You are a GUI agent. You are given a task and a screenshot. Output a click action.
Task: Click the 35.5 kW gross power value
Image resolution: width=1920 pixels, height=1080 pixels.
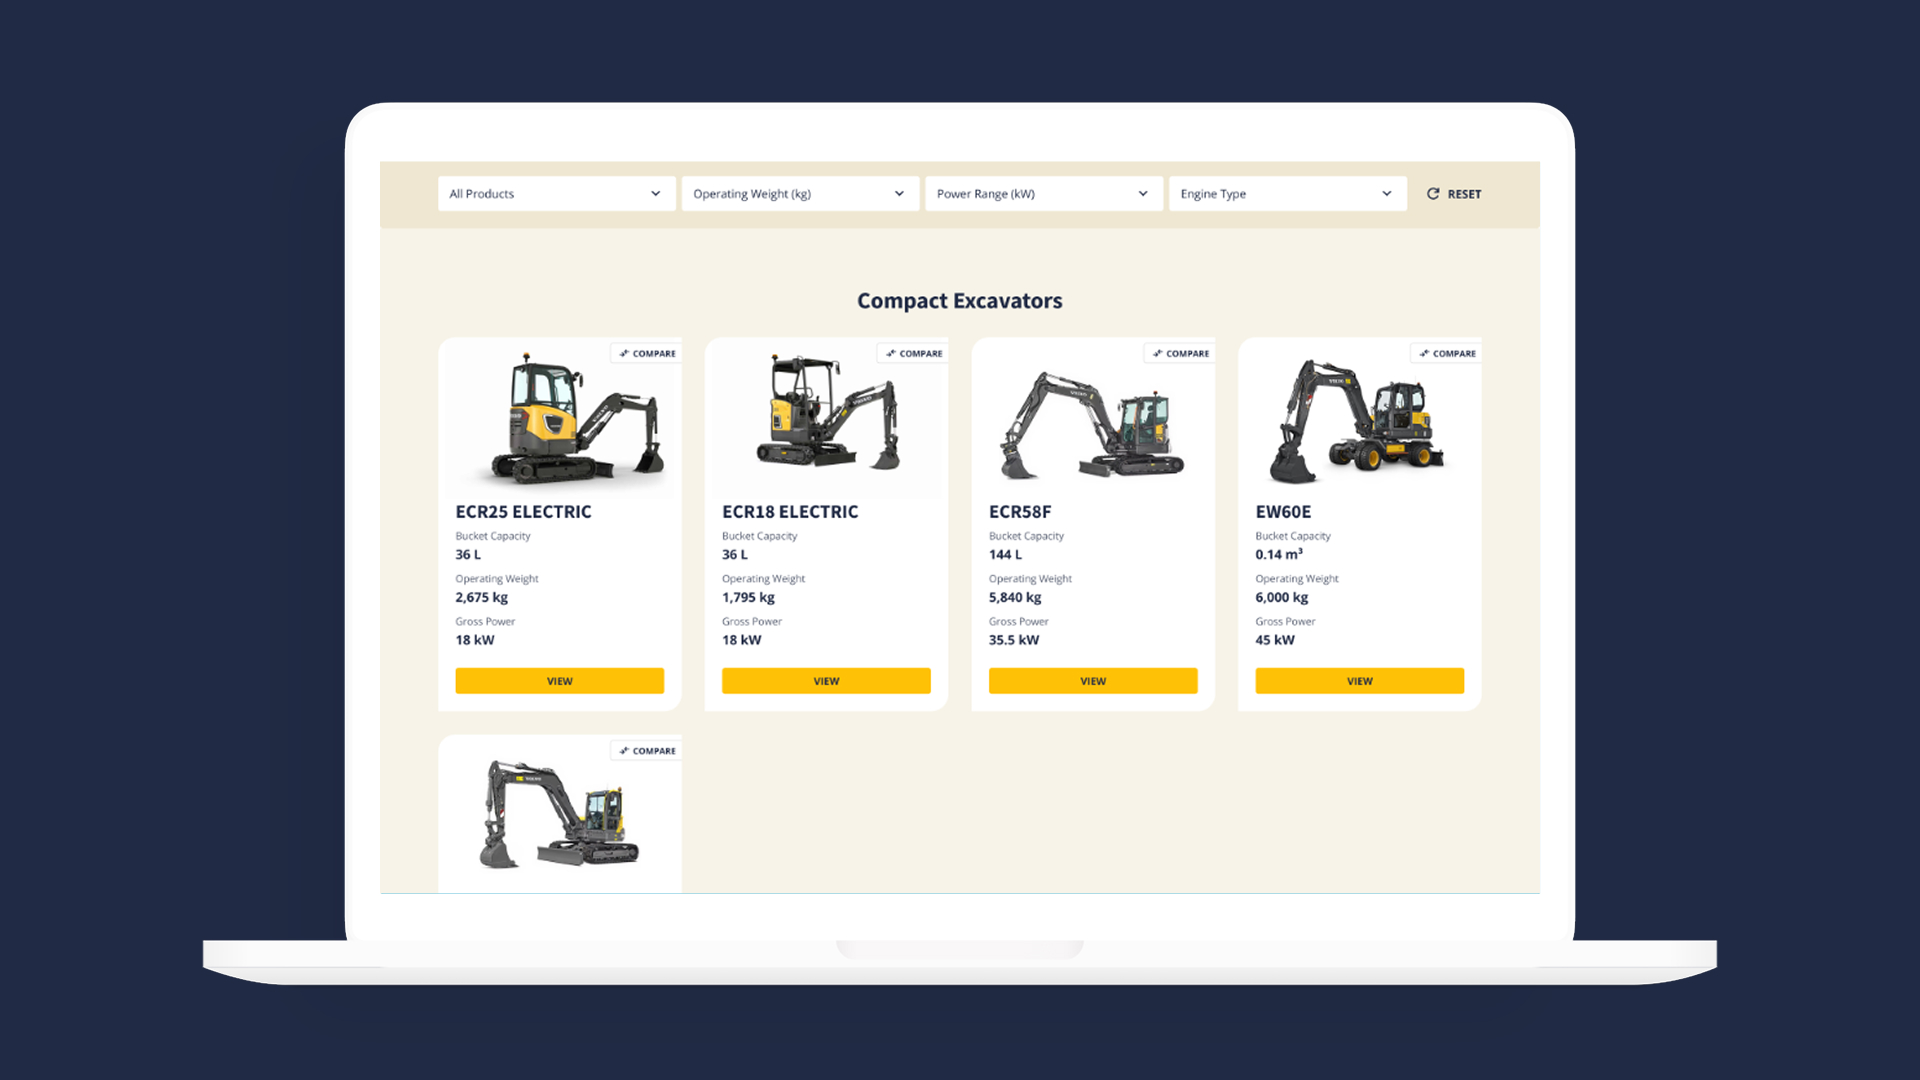click(x=1014, y=640)
